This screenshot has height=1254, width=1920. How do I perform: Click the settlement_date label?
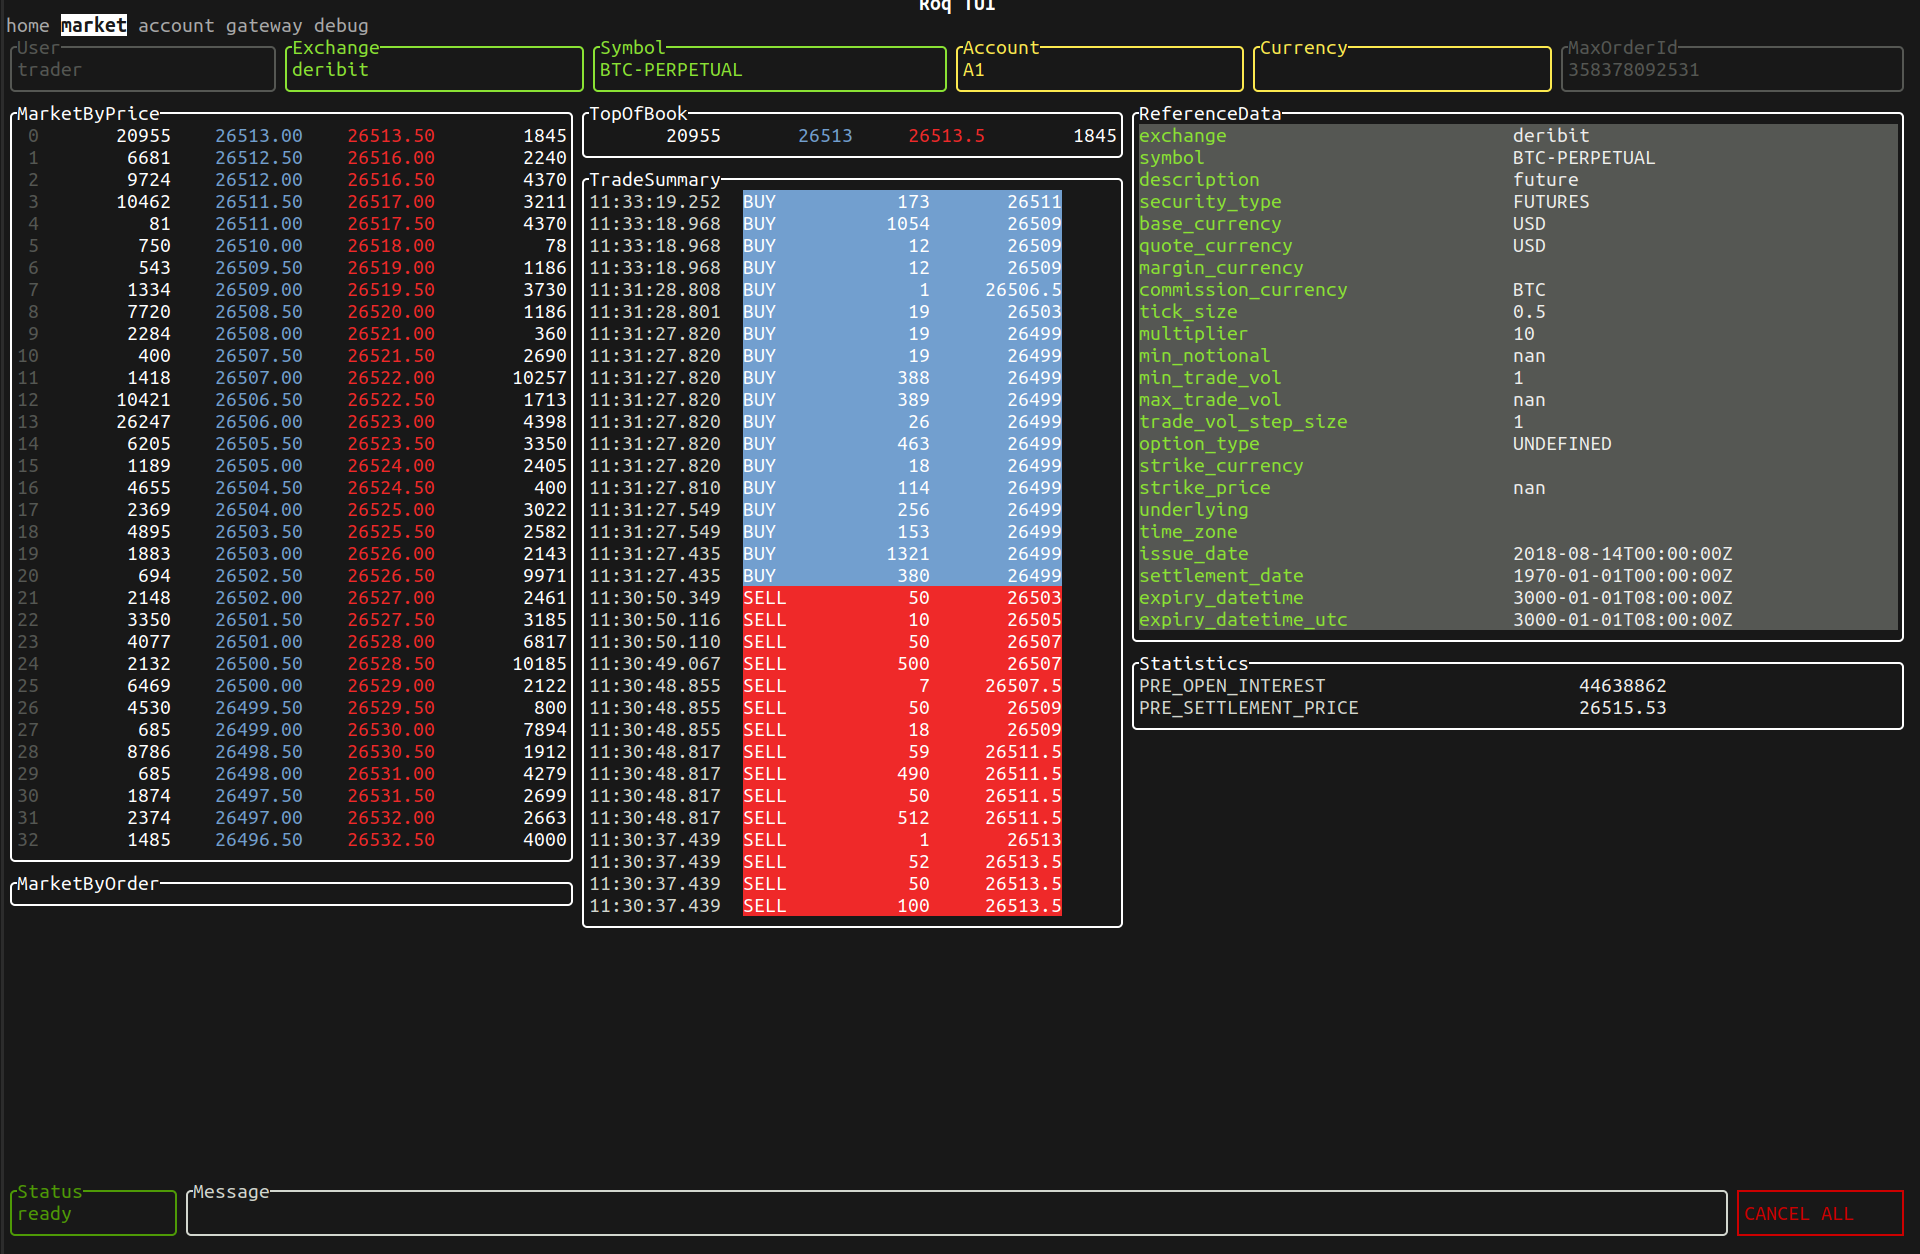(1221, 575)
